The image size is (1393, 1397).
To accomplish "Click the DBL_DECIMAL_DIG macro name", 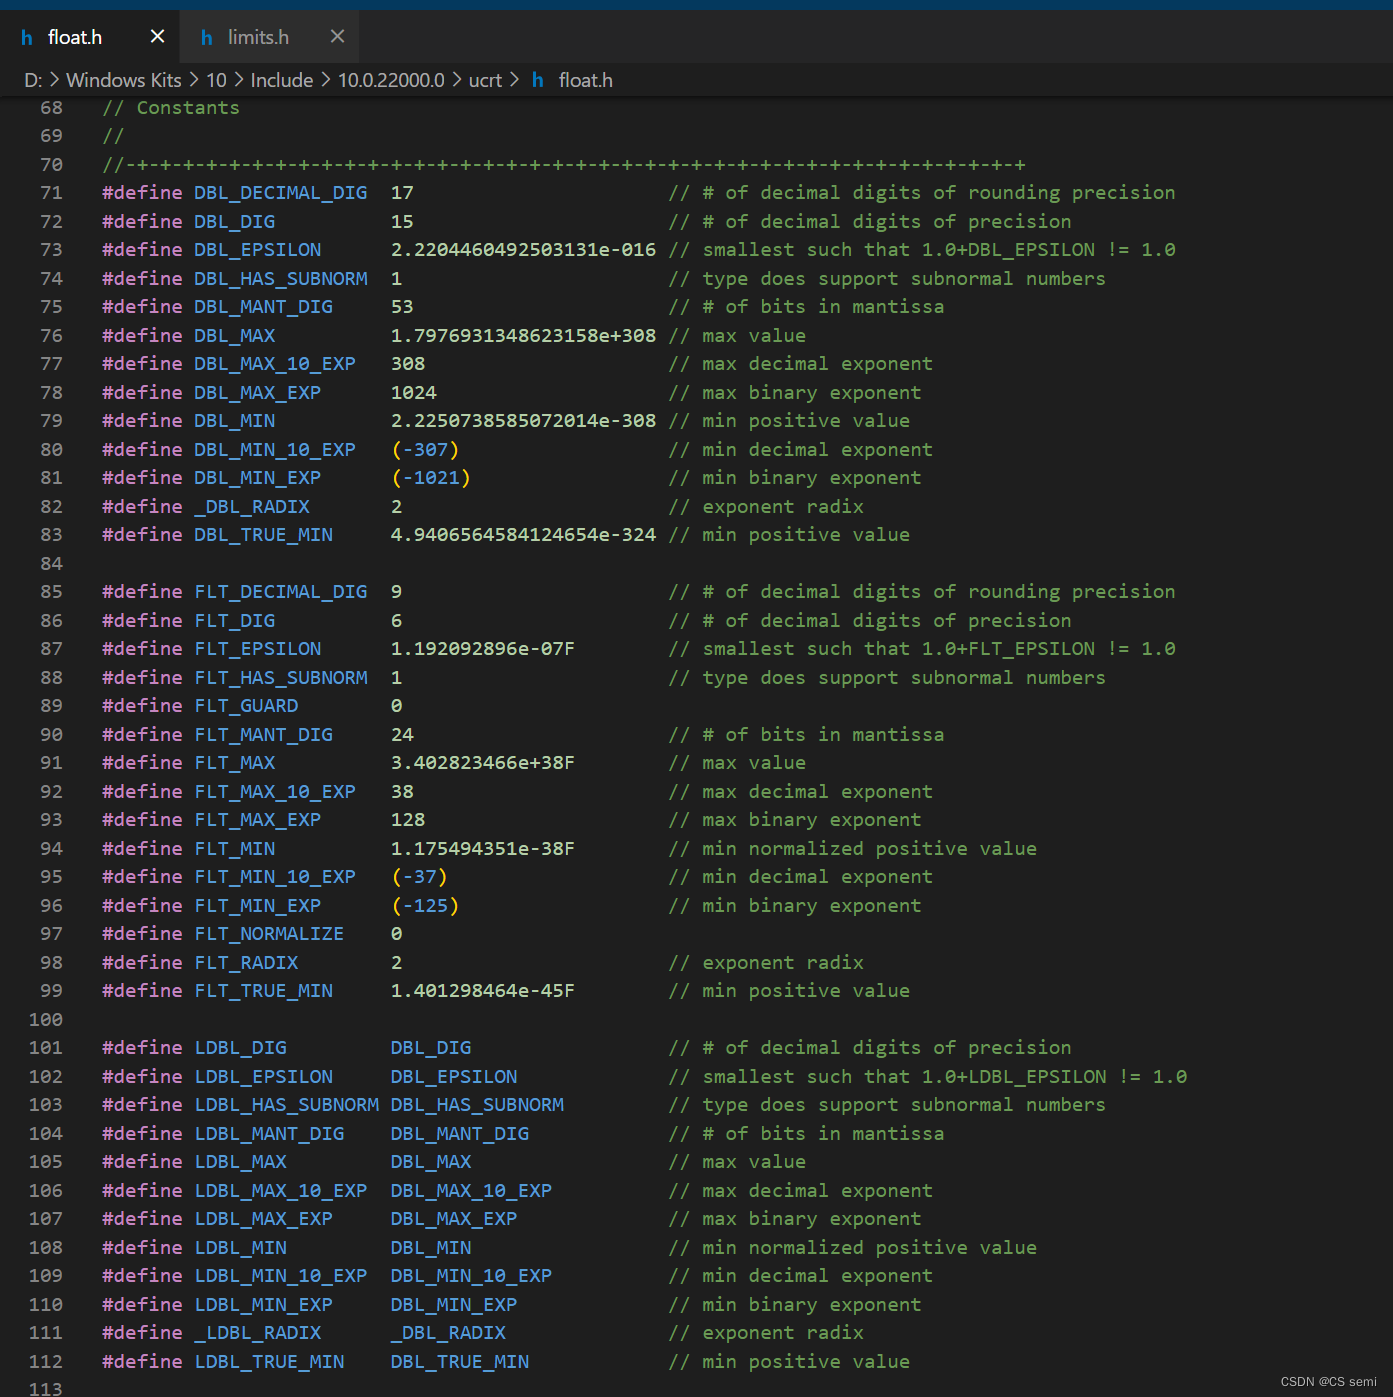I will coord(281,193).
